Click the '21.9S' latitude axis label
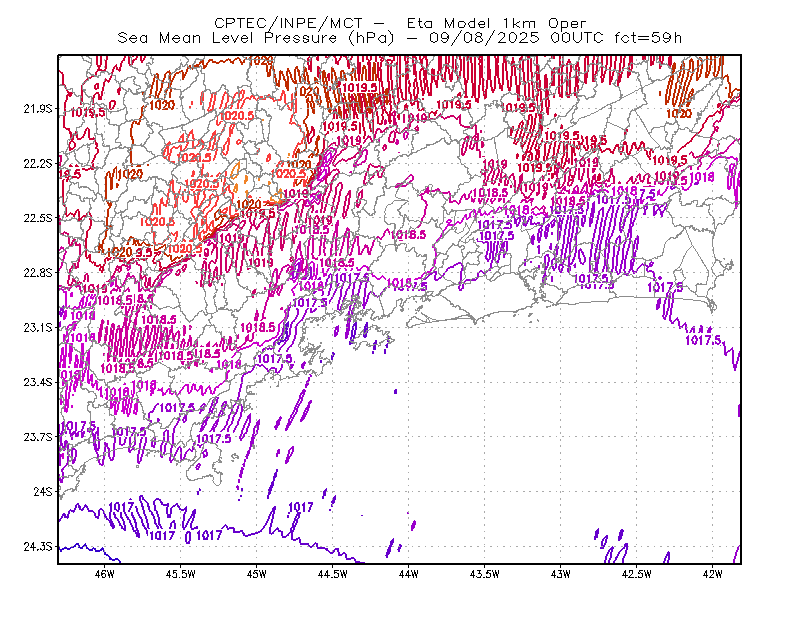Image resolution: width=800 pixels, height=618 pixels. click(37, 108)
